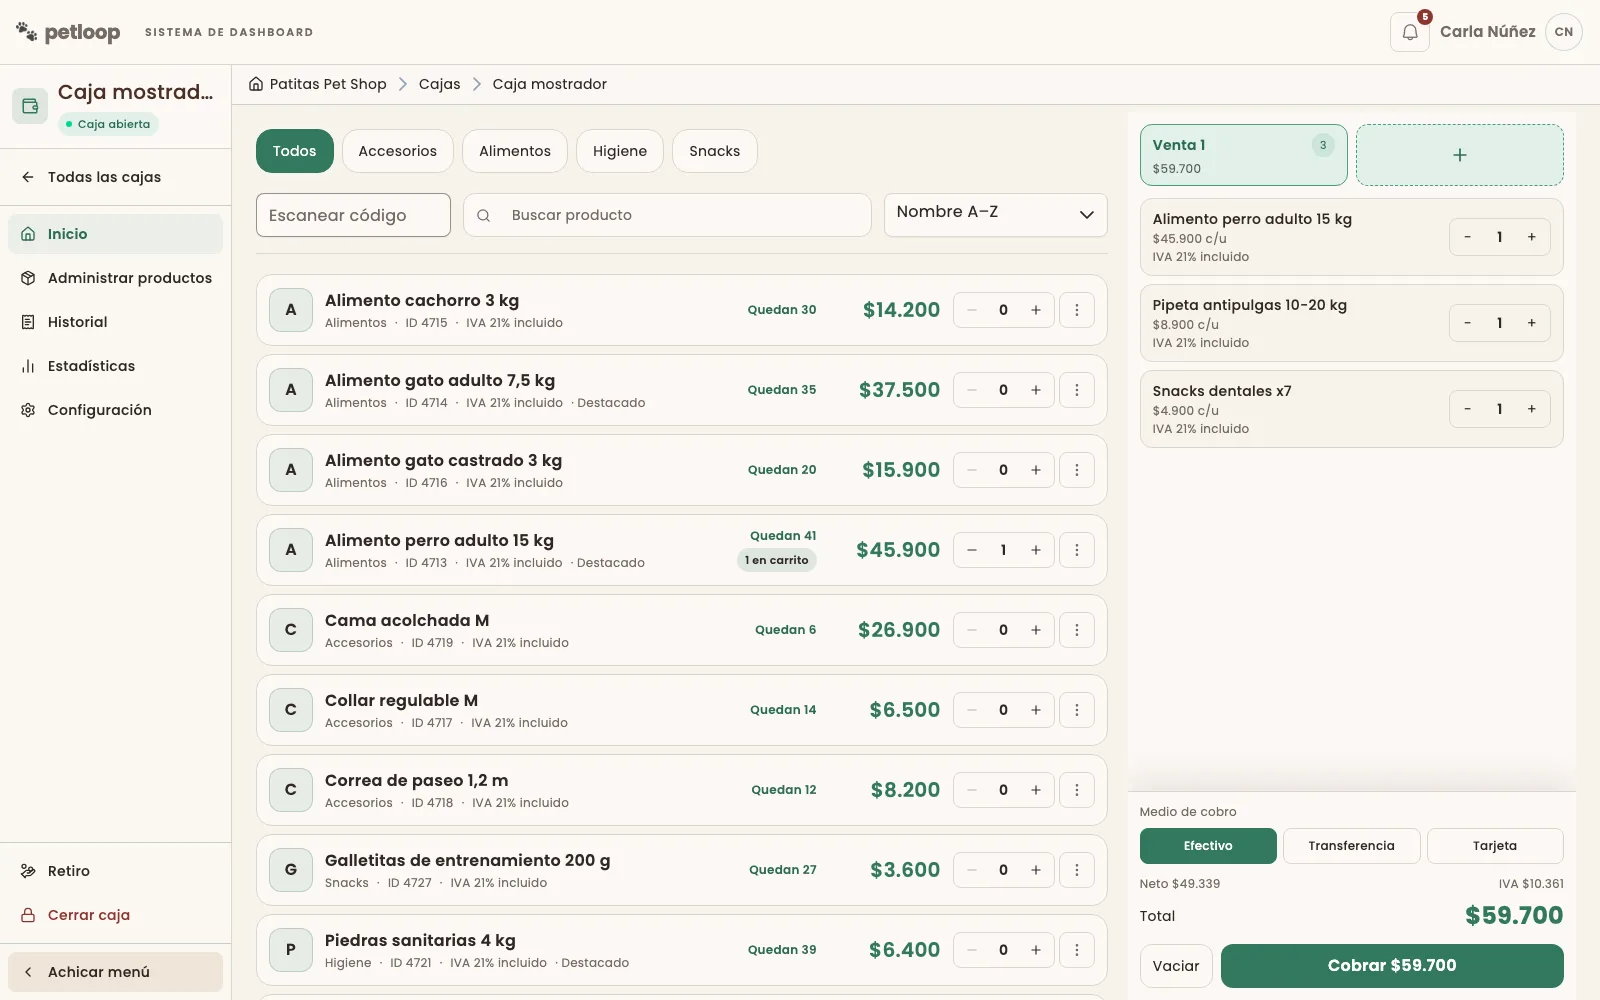Image resolution: width=1600 pixels, height=1000 pixels.
Task: Click the Estadísticas sidebar icon
Action: [28, 366]
